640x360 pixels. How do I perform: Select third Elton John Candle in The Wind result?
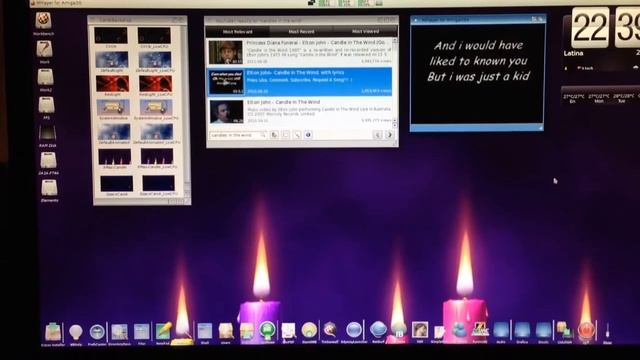(300, 111)
